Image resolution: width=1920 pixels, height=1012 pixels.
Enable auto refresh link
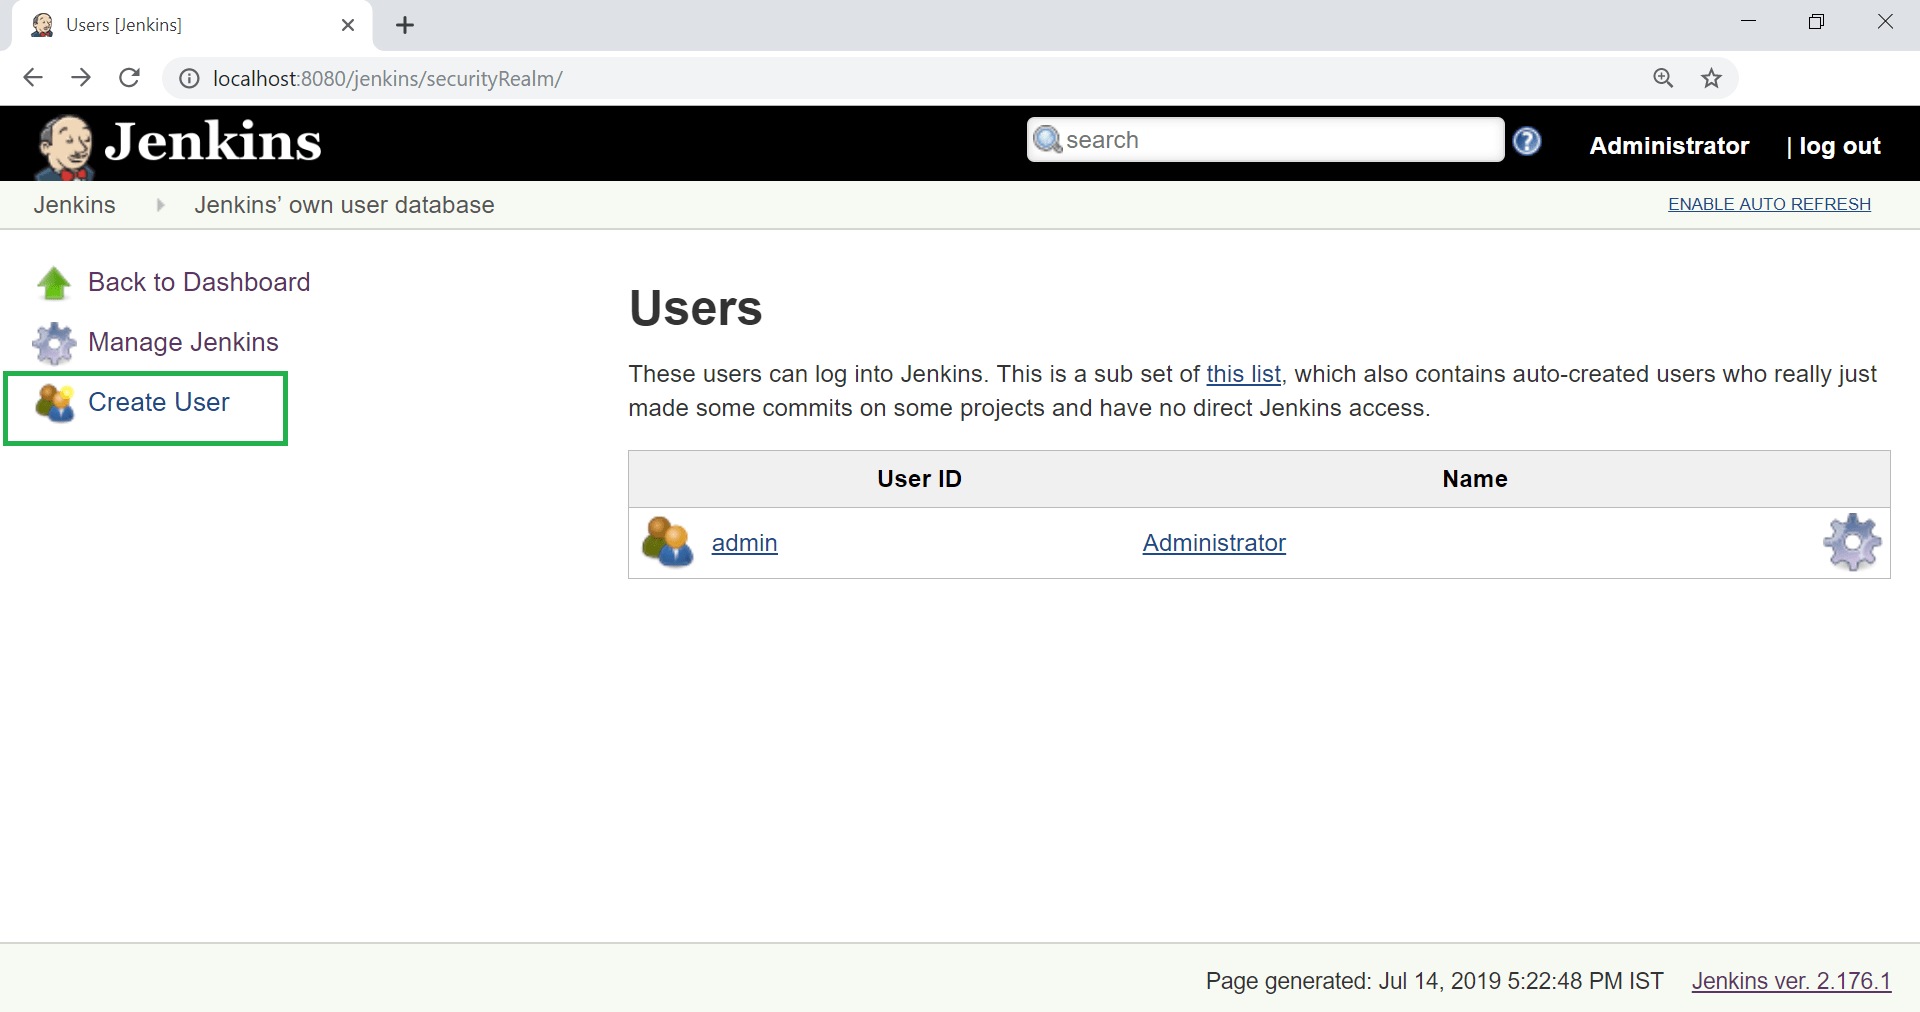pyautogui.click(x=1769, y=204)
